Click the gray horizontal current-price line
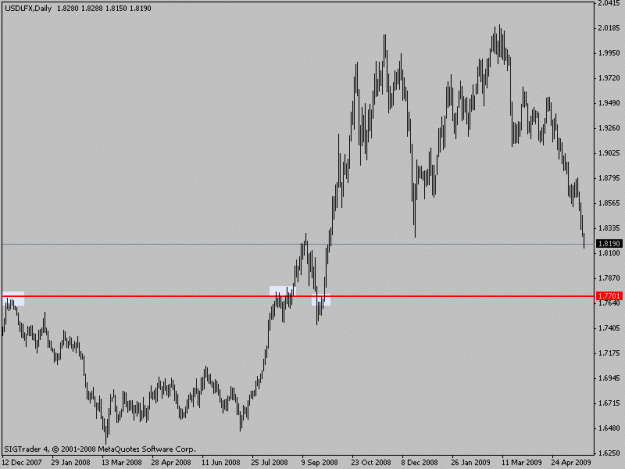The height and width of the screenshot is (469, 625). pyautogui.click(x=298, y=244)
